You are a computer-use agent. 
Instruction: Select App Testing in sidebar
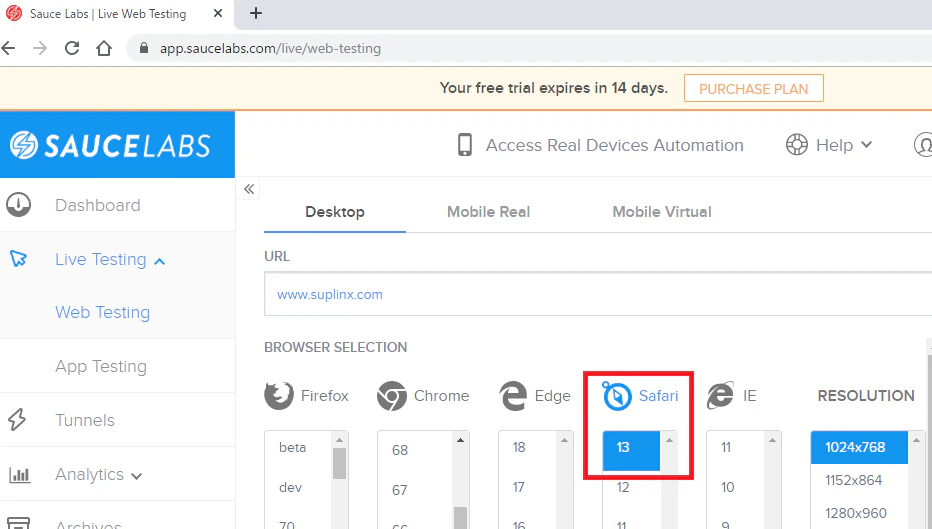(x=100, y=367)
